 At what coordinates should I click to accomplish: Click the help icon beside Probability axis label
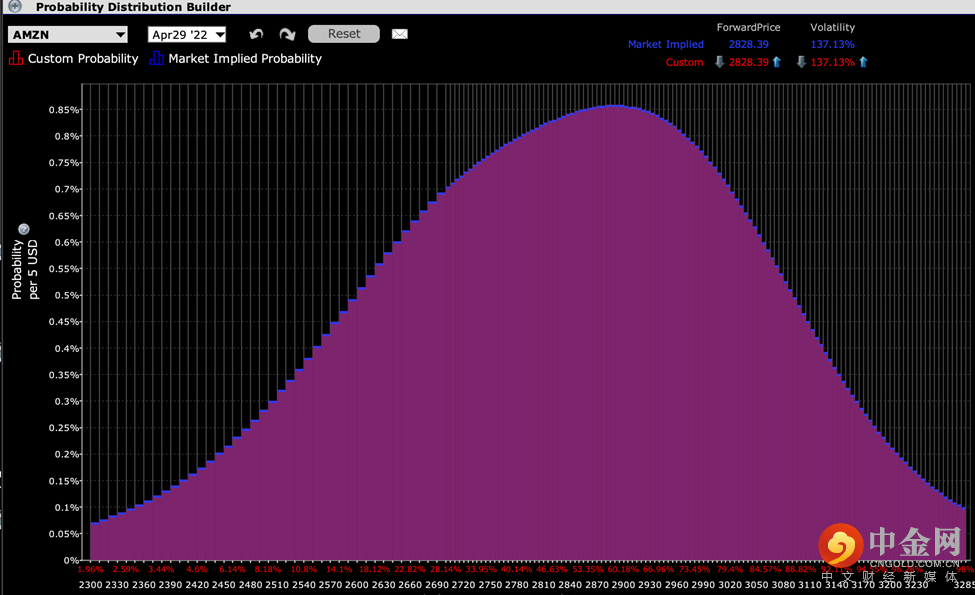coord(24,230)
